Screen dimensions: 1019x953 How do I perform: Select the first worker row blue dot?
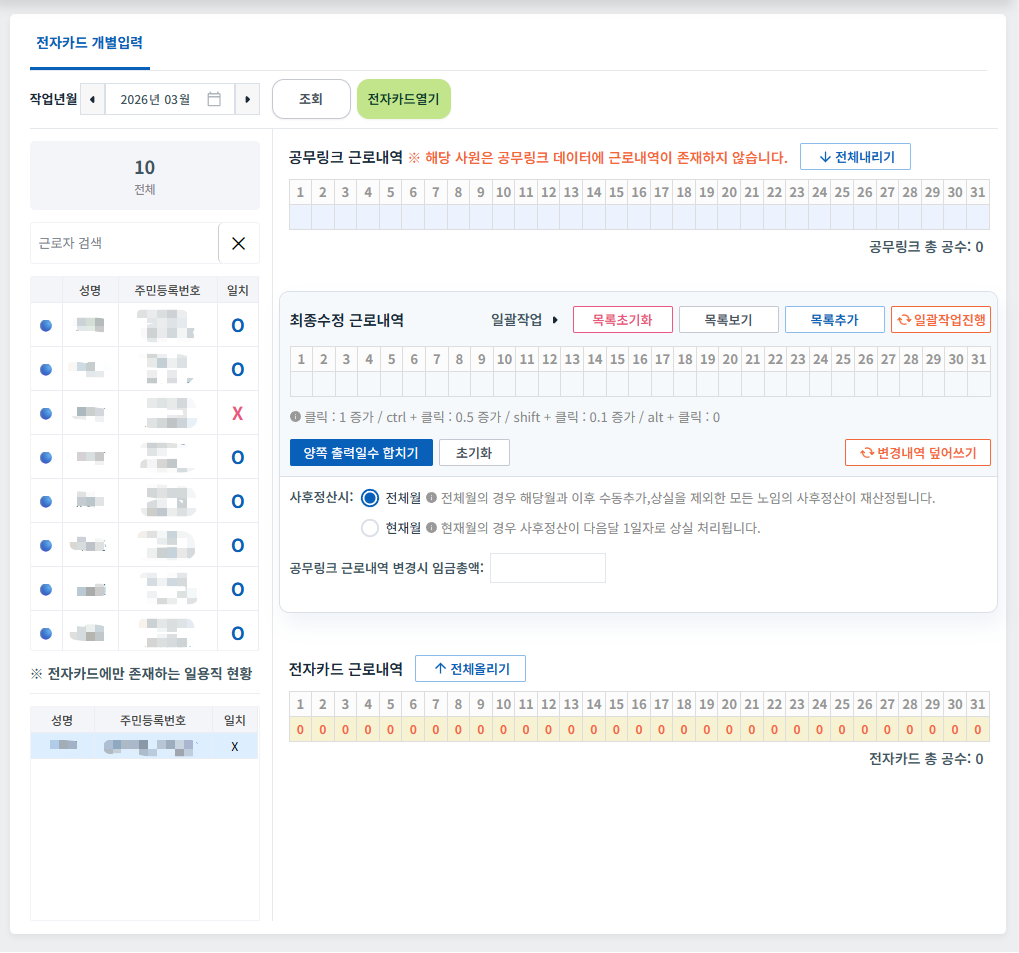46,325
